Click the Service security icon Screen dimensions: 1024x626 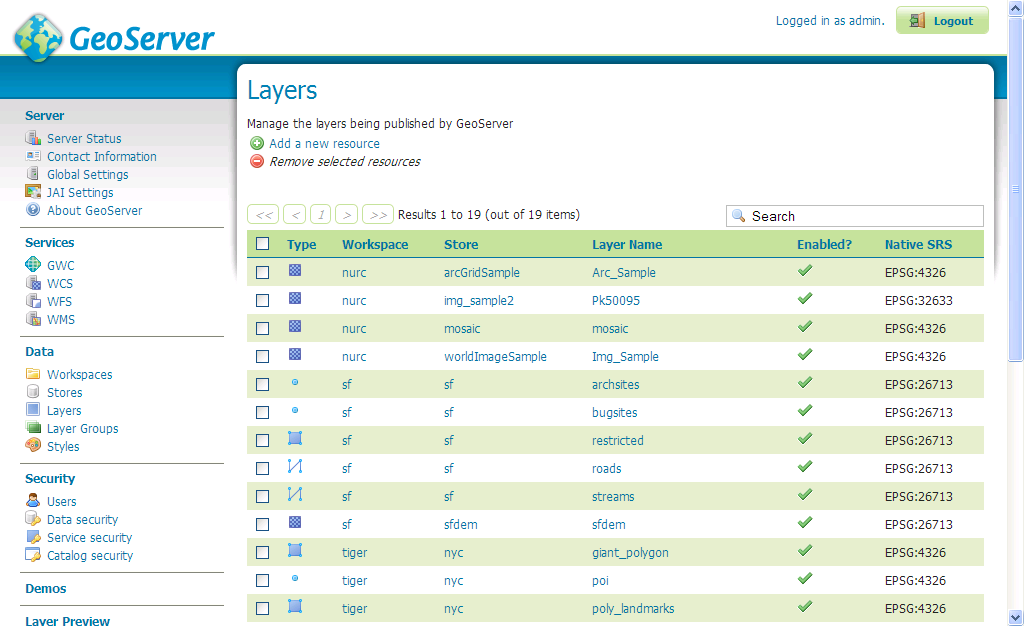(x=33, y=537)
